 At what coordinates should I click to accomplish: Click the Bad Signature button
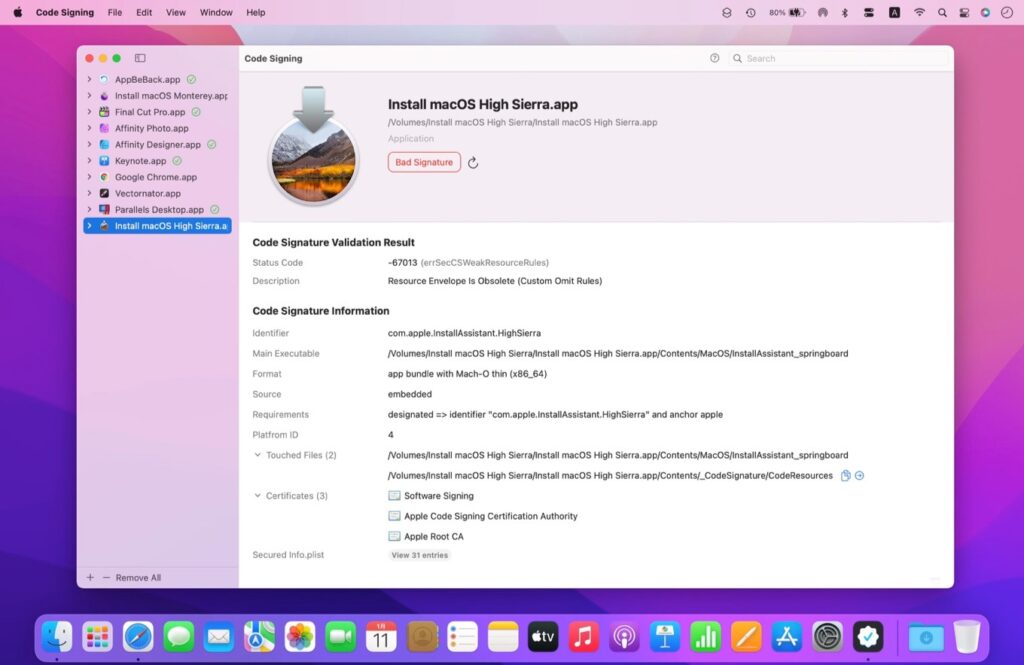(x=423, y=161)
